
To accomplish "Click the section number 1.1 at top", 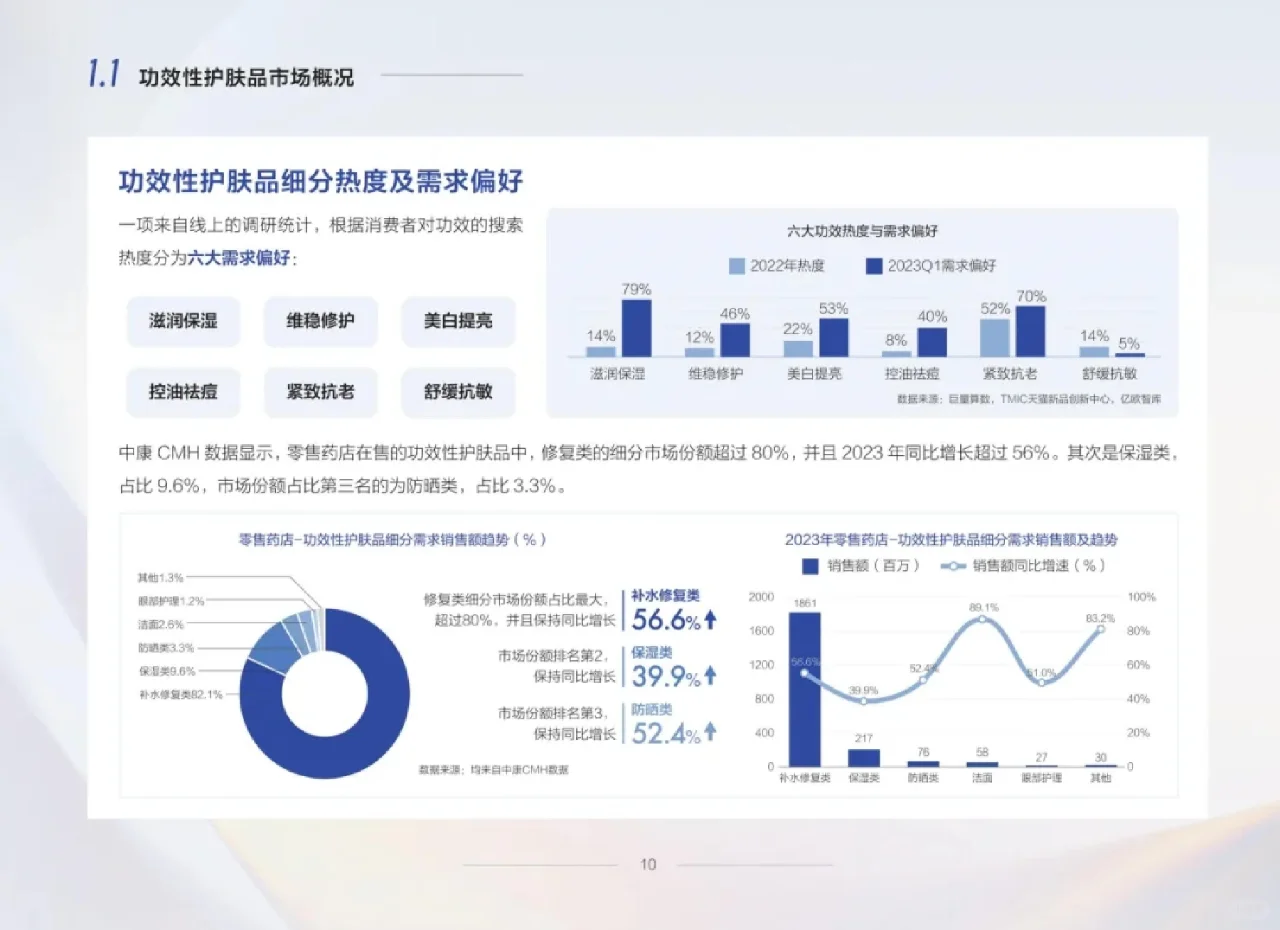I will (x=104, y=75).
